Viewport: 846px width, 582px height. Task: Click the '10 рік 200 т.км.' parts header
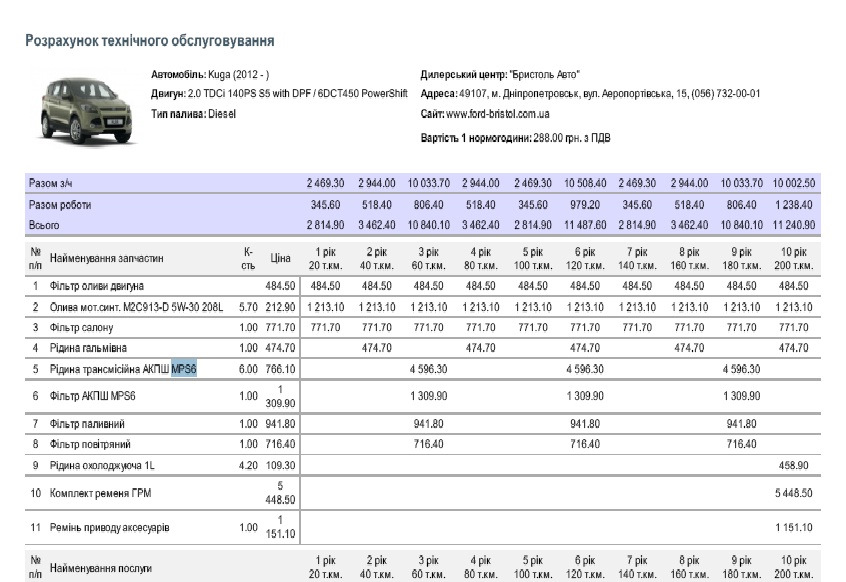(x=794, y=258)
